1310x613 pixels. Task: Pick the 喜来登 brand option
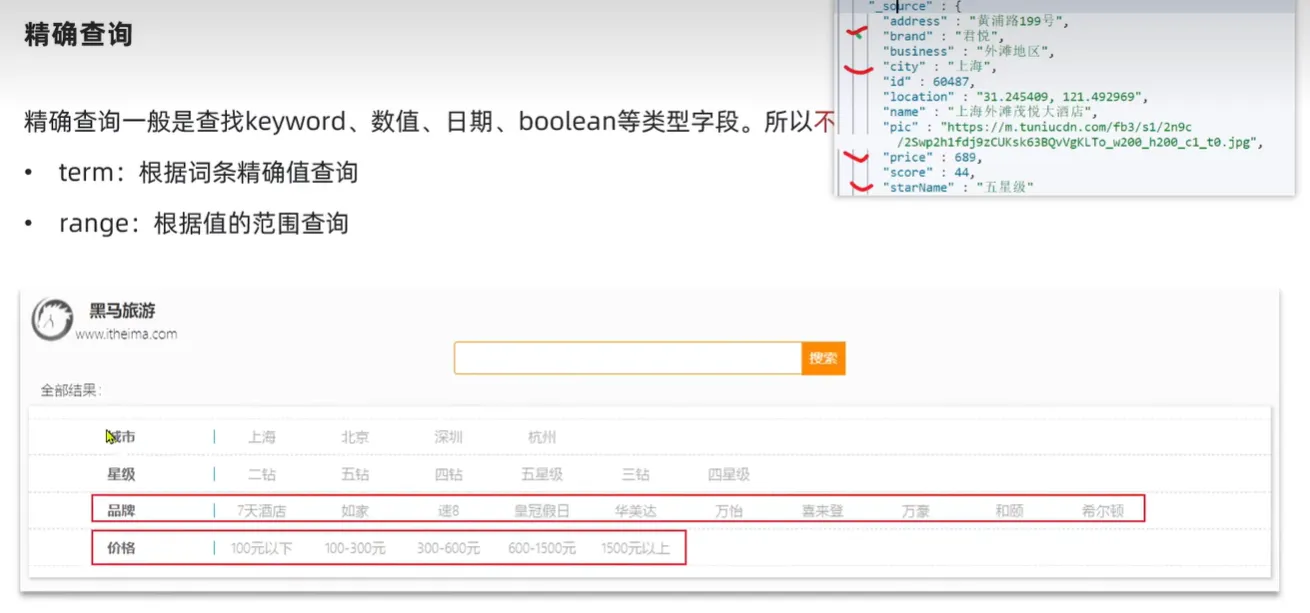pos(822,511)
